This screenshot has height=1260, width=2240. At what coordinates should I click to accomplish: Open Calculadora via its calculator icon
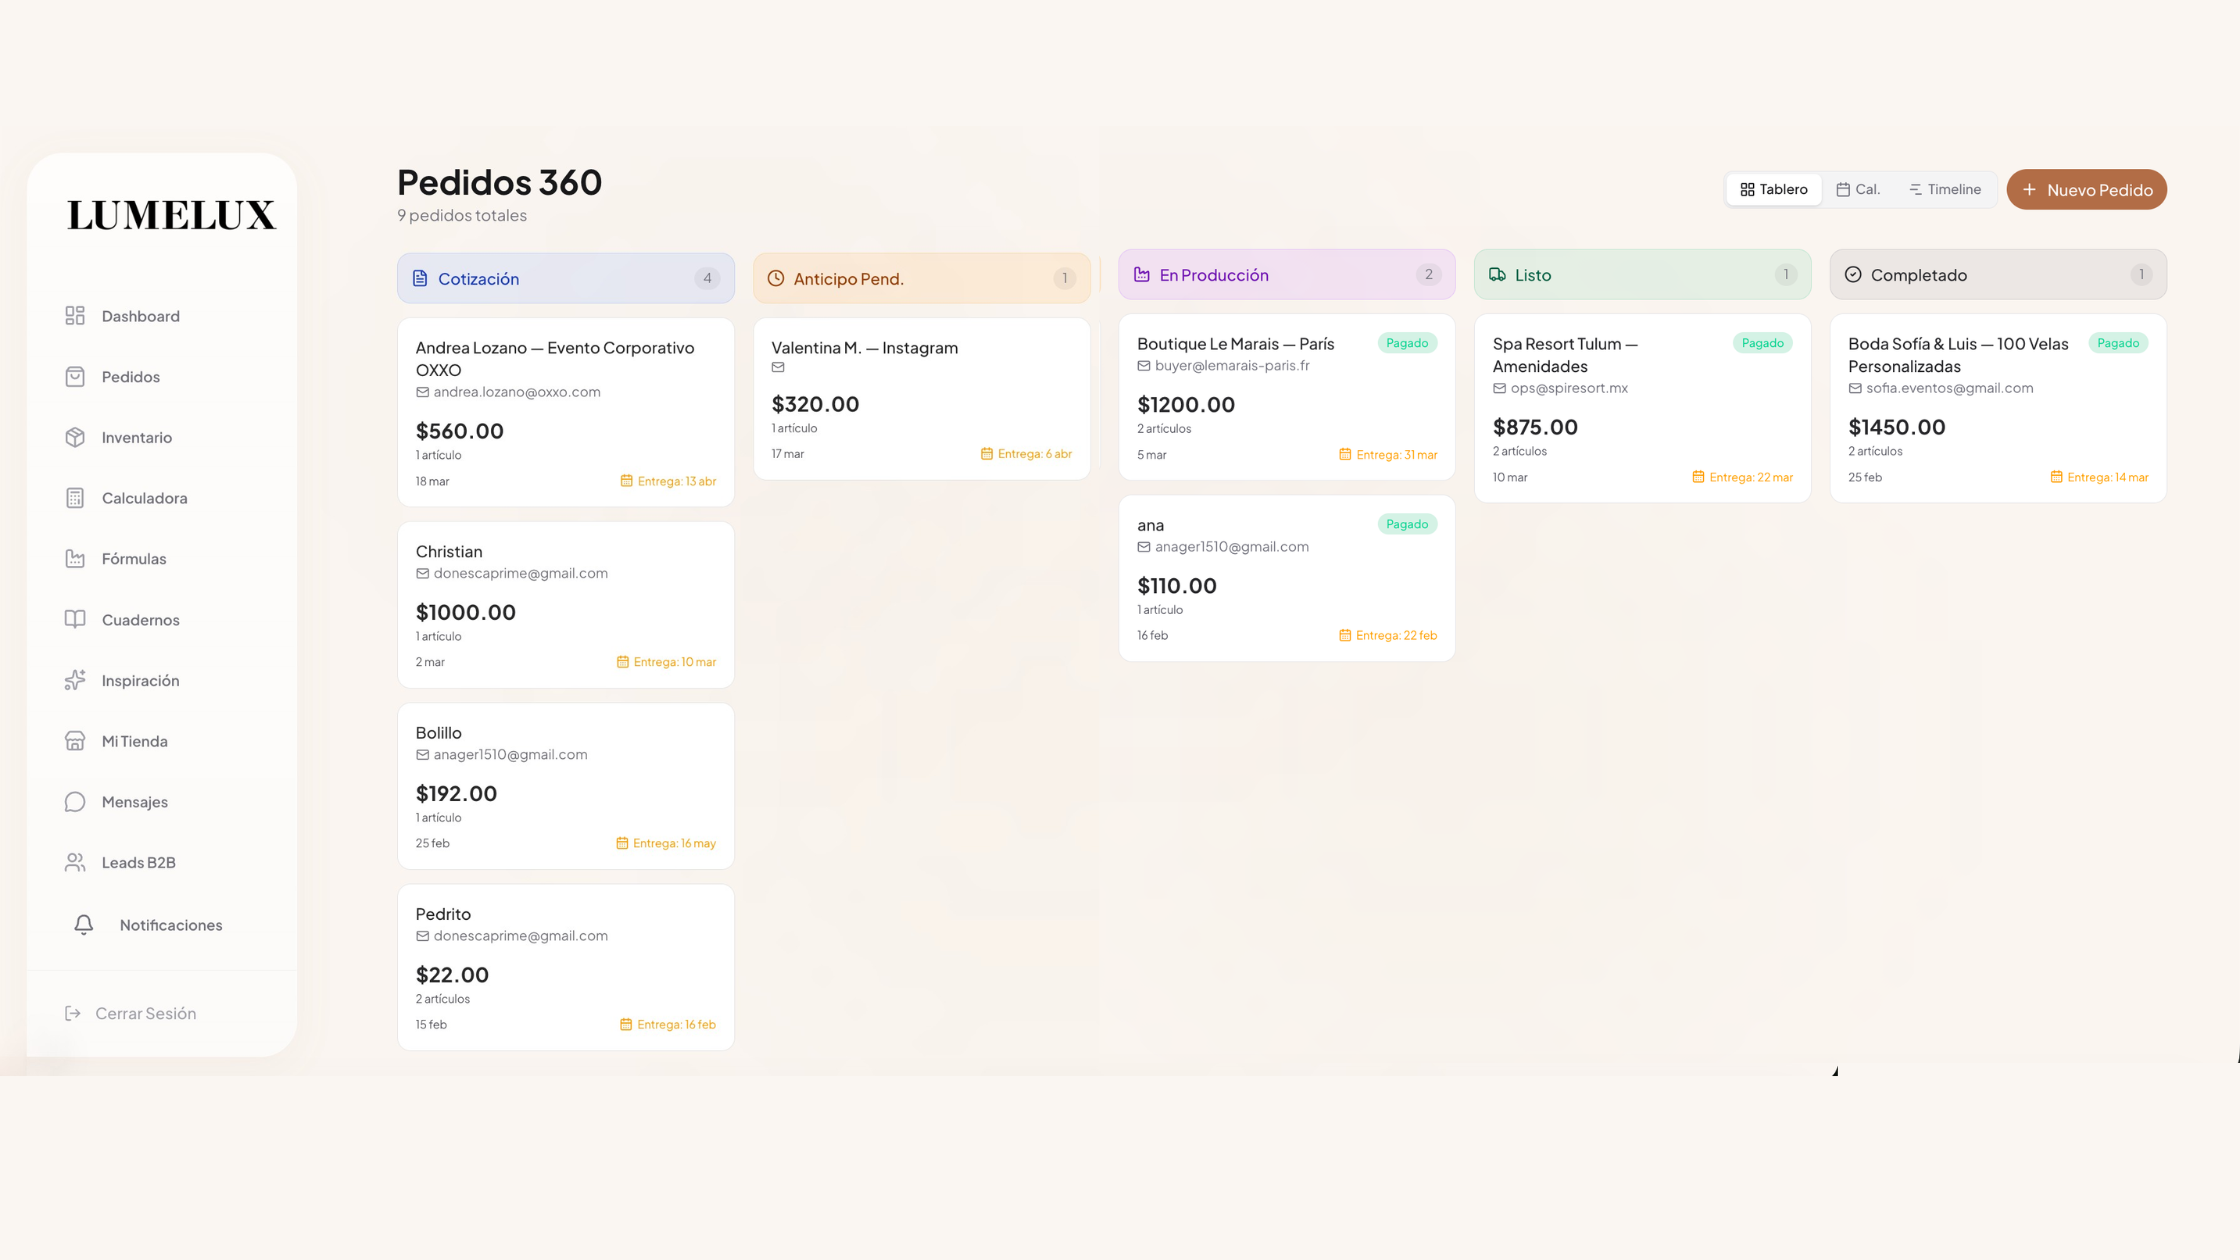point(75,498)
